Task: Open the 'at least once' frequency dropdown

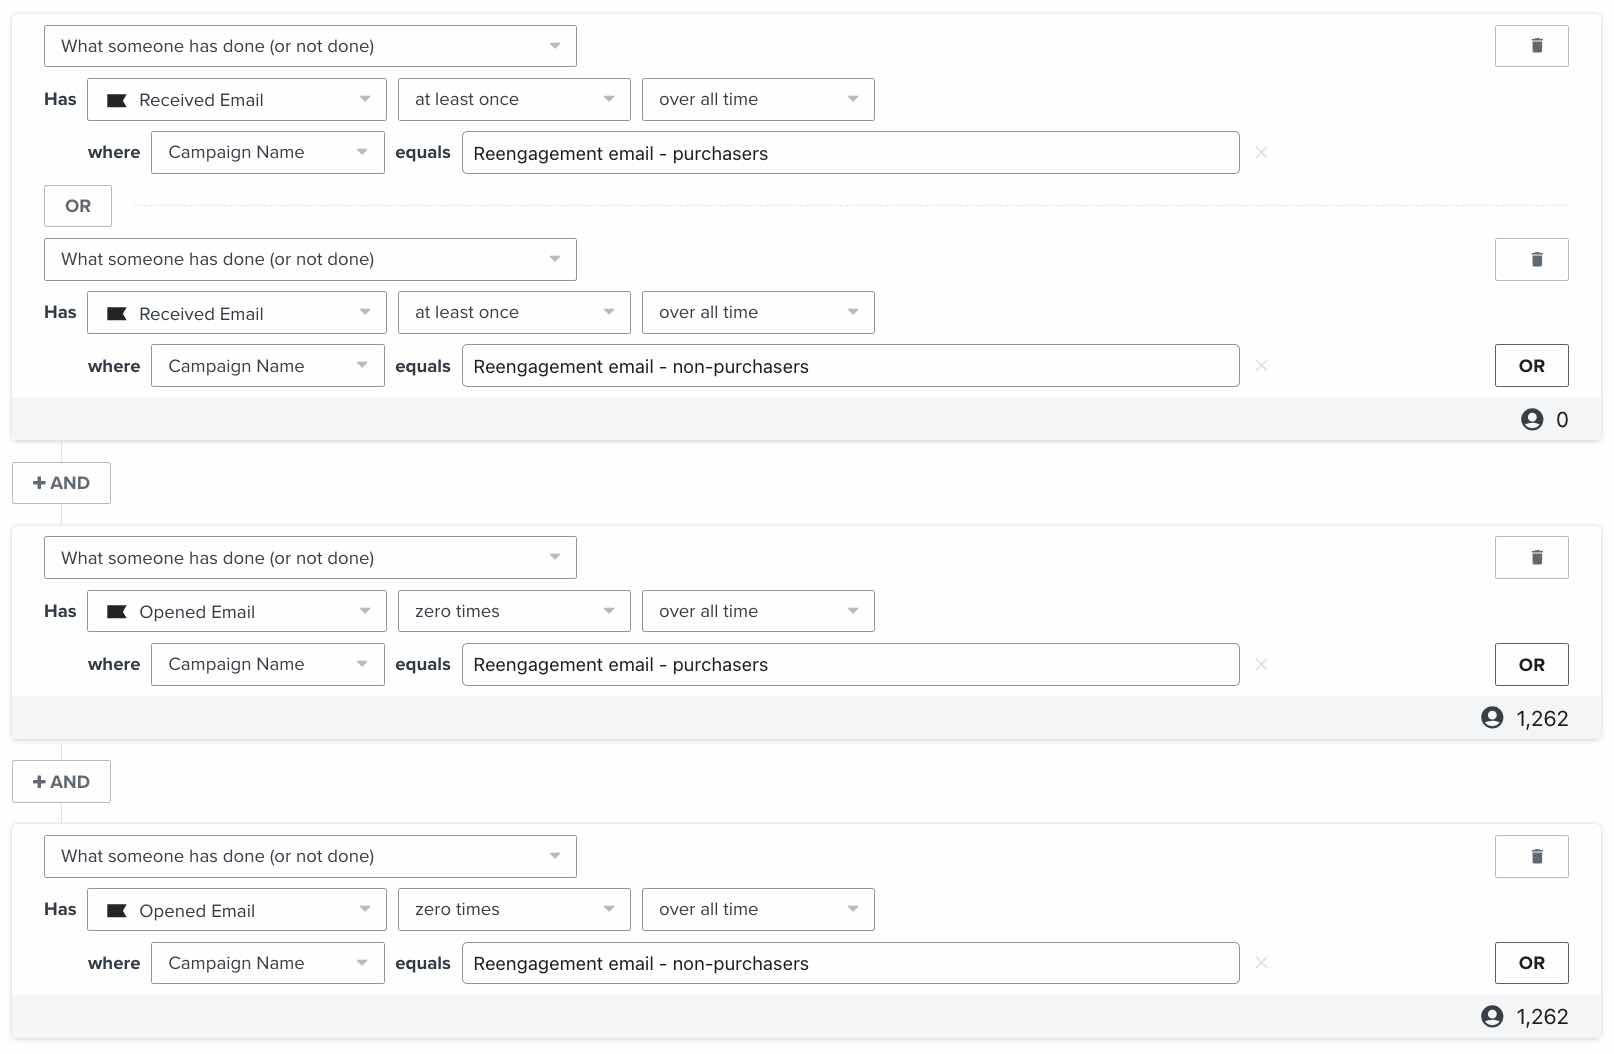Action: [513, 99]
